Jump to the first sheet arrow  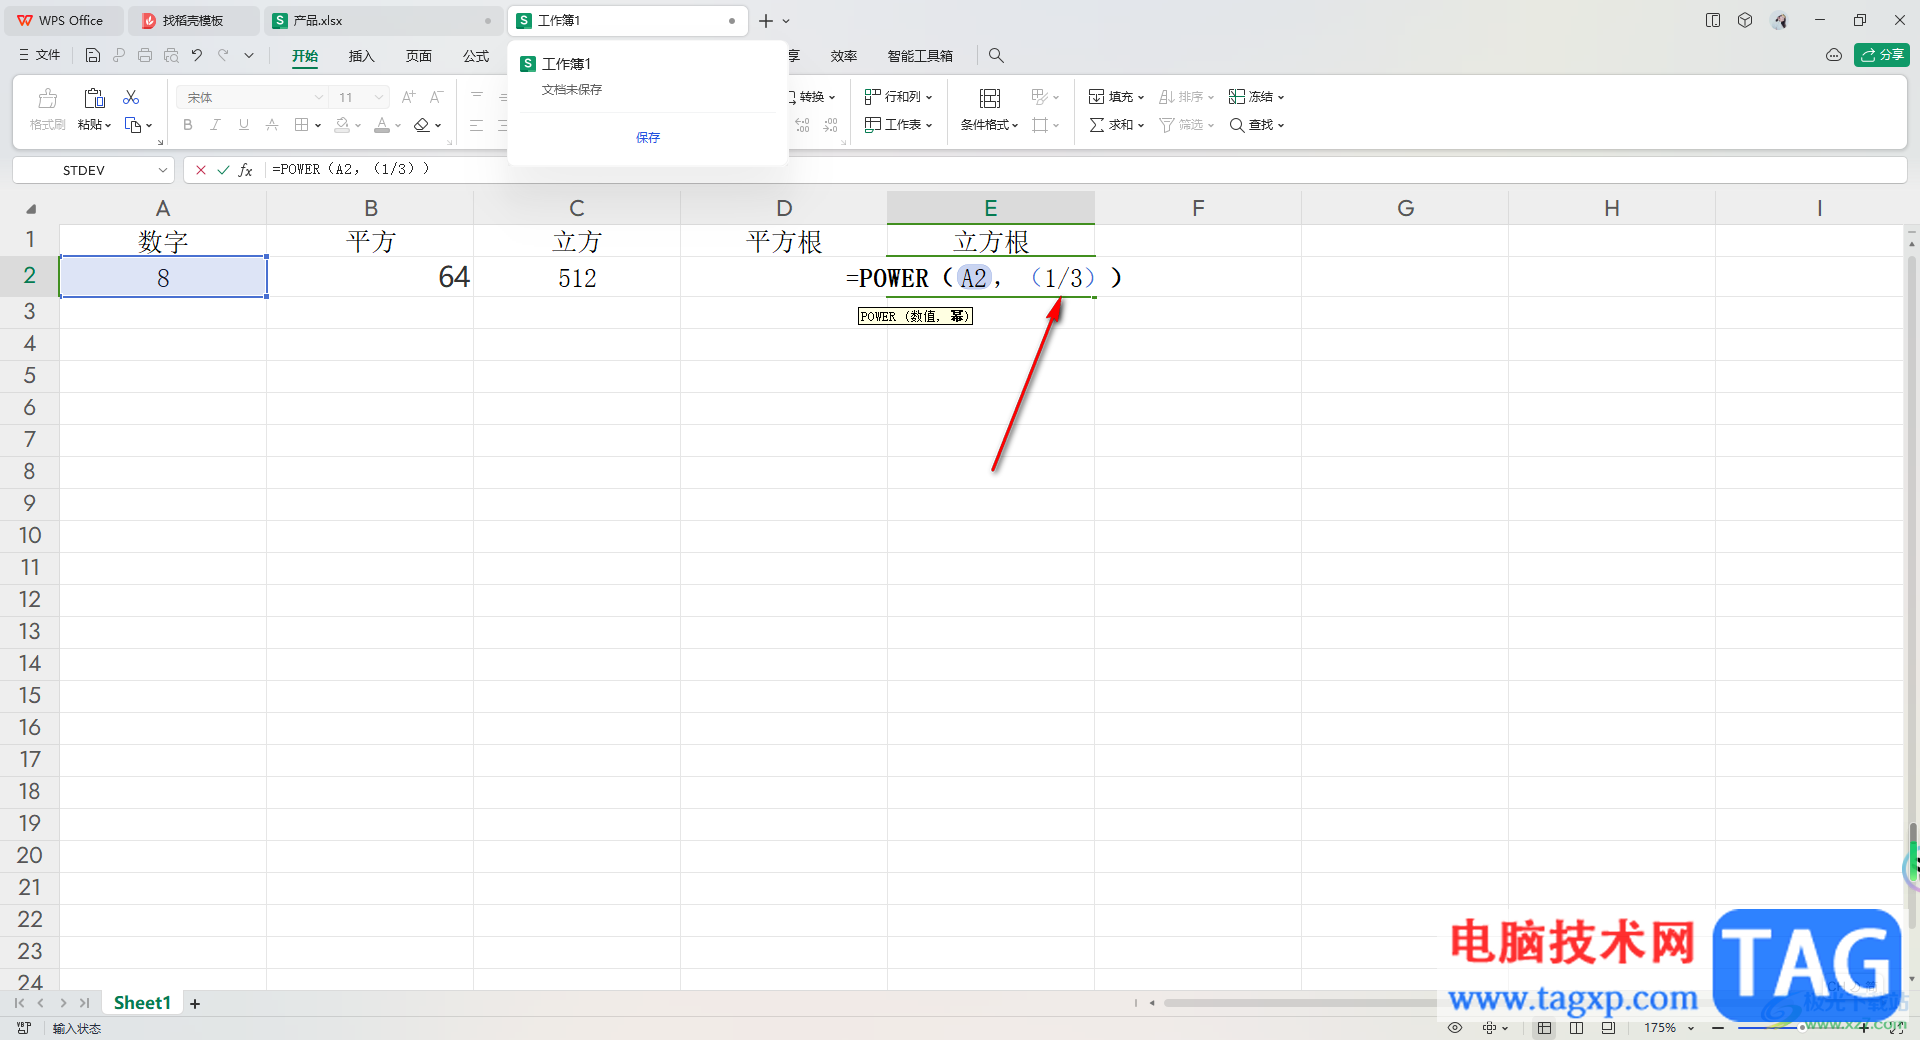tap(19, 1003)
